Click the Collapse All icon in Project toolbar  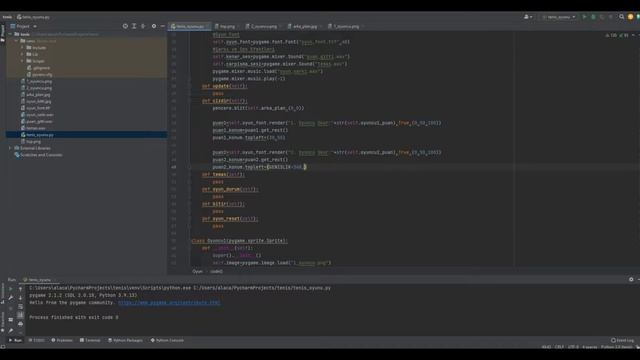point(143,26)
